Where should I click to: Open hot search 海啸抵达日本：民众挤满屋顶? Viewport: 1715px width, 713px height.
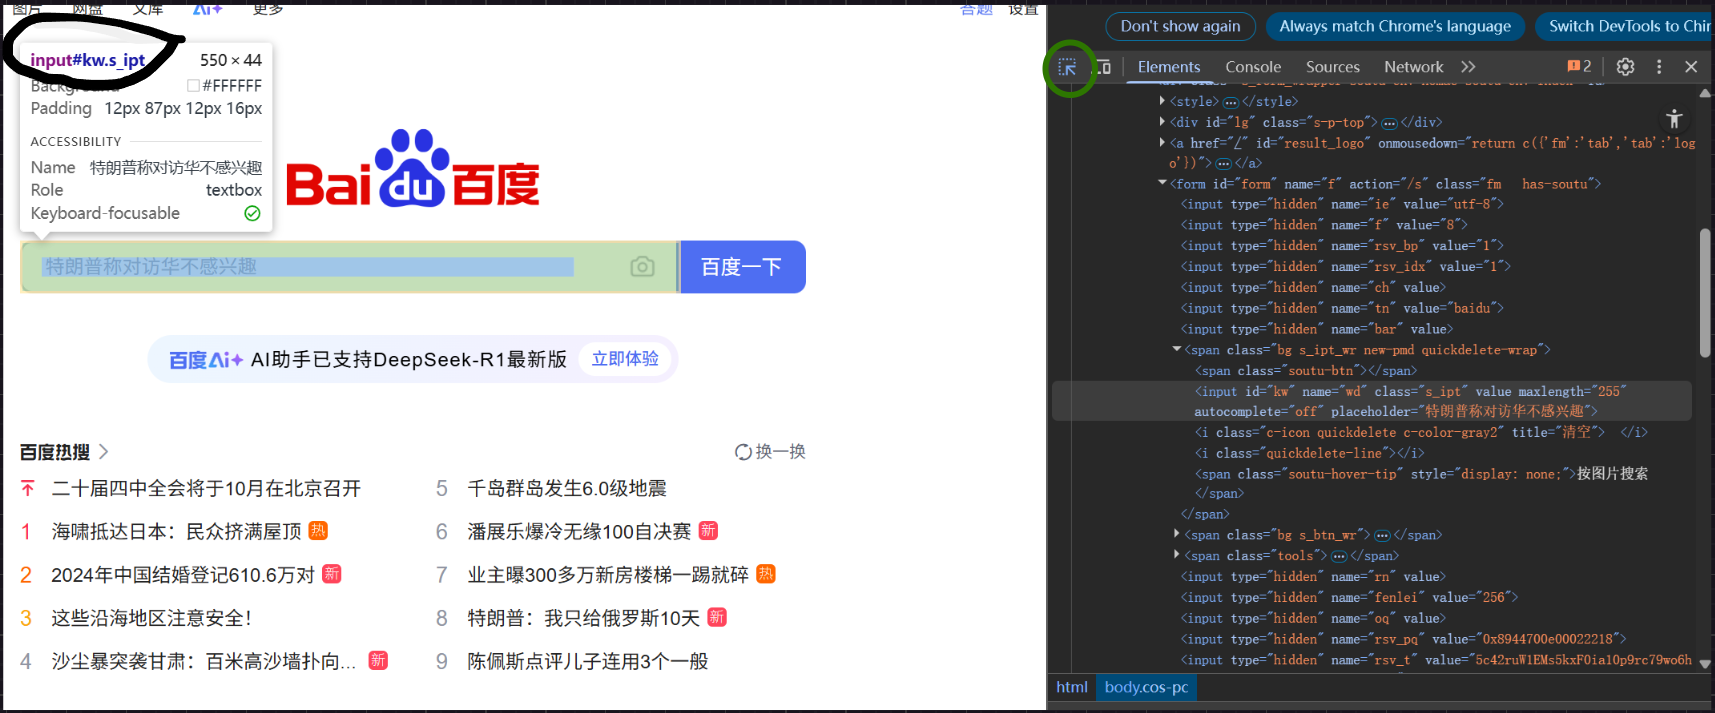coord(177,531)
